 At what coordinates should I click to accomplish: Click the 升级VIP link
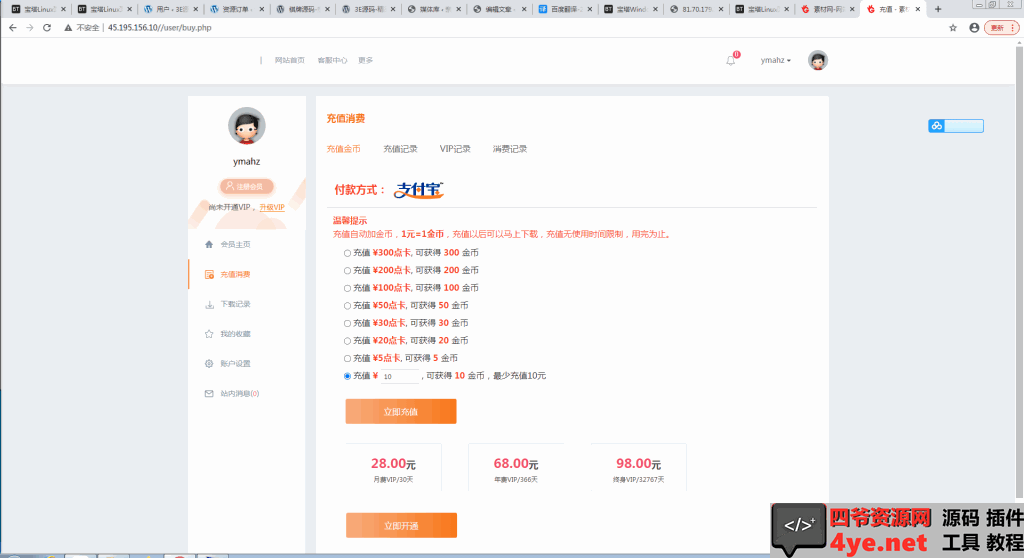point(272,207)
